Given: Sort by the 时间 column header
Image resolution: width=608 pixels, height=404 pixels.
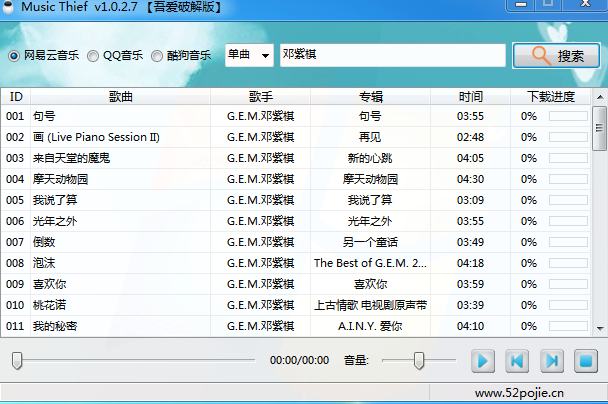Looking at the screenshot, I should (x=470, y=97).
